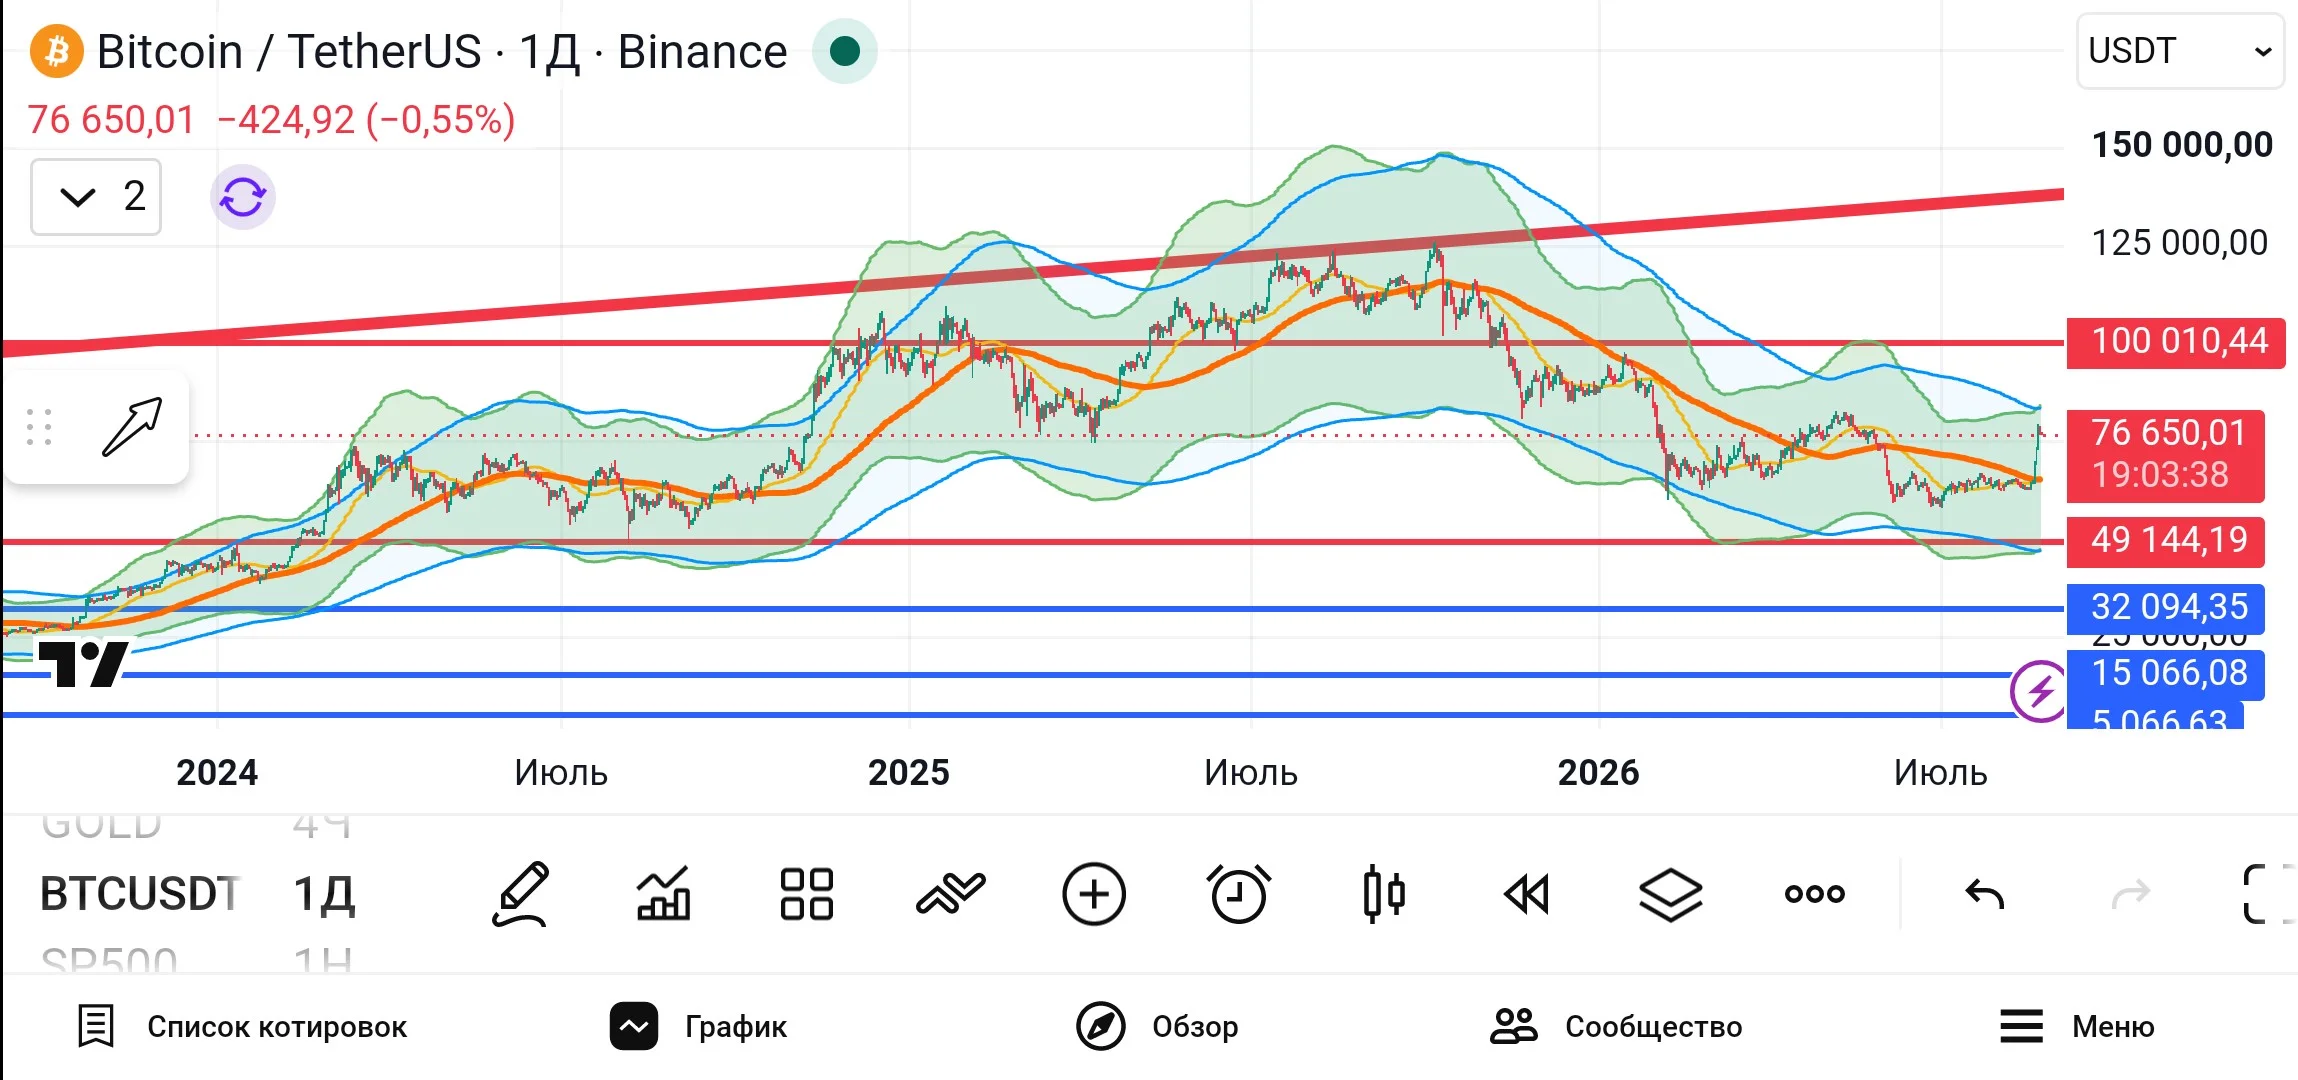Click the Bitcoin logo icon
Image resolution: width=2298 pixels, height=1080 pixels.
[56, 51]
